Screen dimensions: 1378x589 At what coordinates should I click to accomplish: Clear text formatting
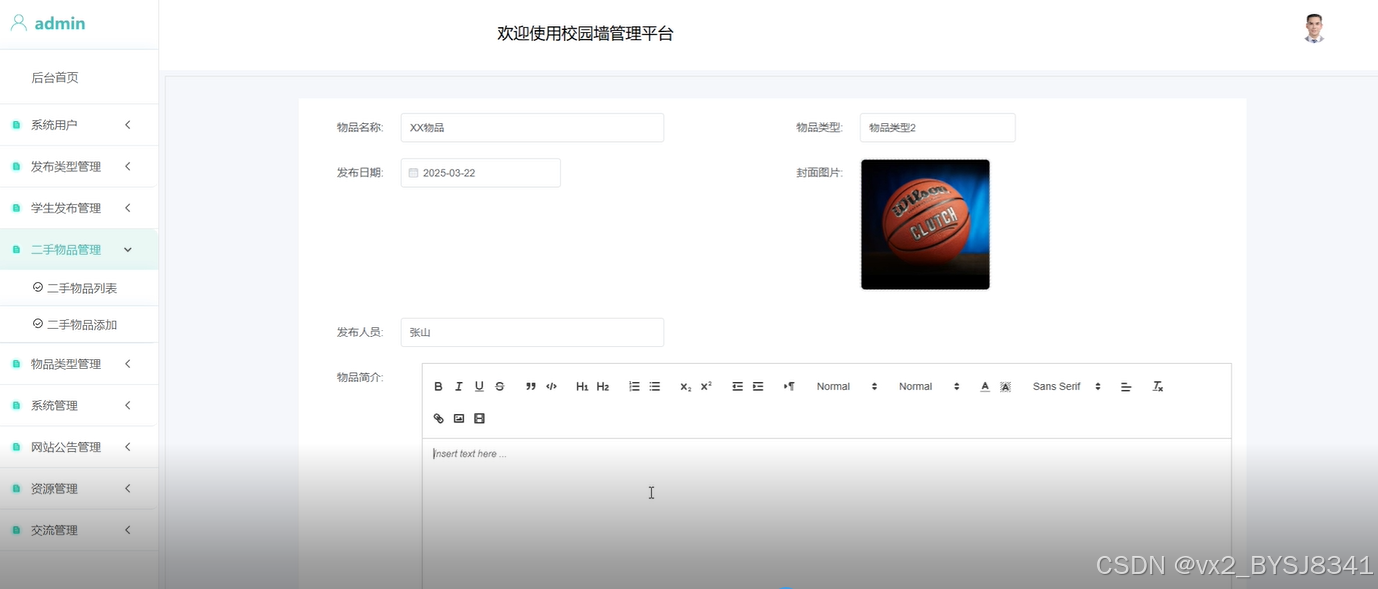(x=1158, y=386)
